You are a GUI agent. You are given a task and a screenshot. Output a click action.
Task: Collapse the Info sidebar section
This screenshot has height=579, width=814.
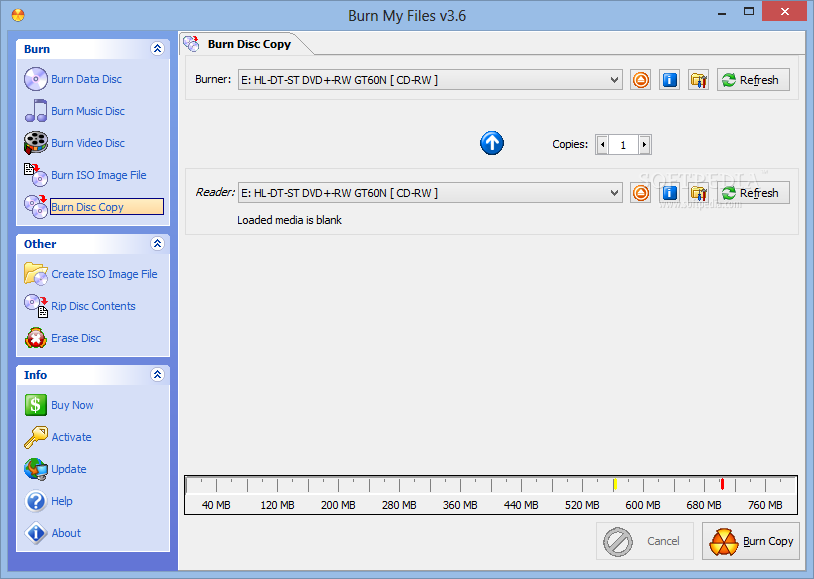[x=157, y=374]
